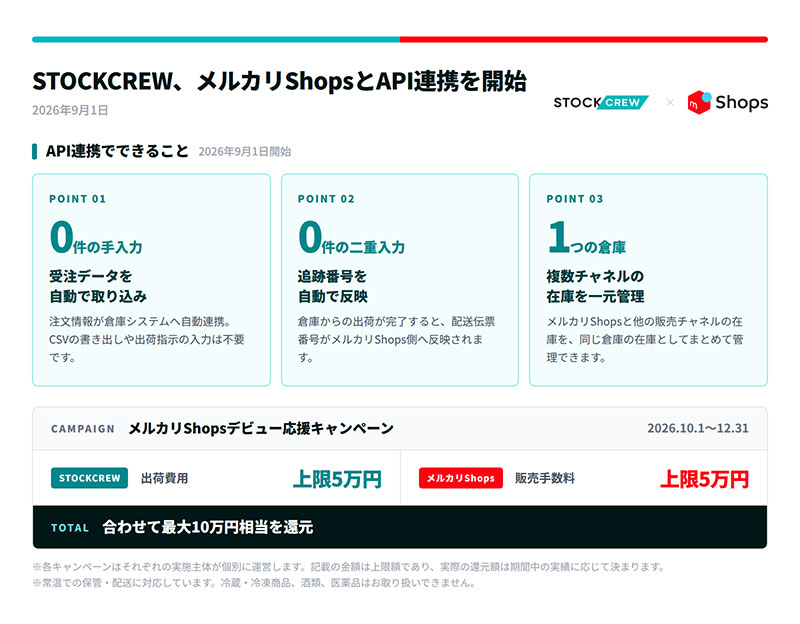Click the STOCKCREW logo at top right
Viewport: 800px width, 624px height.
[601, 103]
